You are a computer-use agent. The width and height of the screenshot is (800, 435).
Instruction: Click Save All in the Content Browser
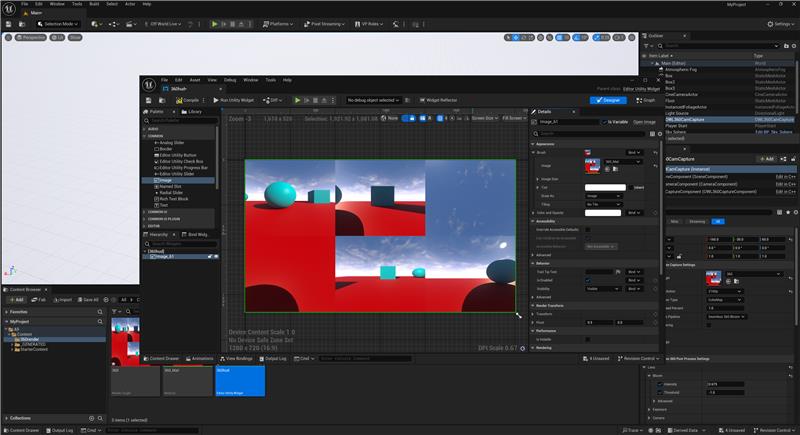pyautogui.click(x=88, y=300)
